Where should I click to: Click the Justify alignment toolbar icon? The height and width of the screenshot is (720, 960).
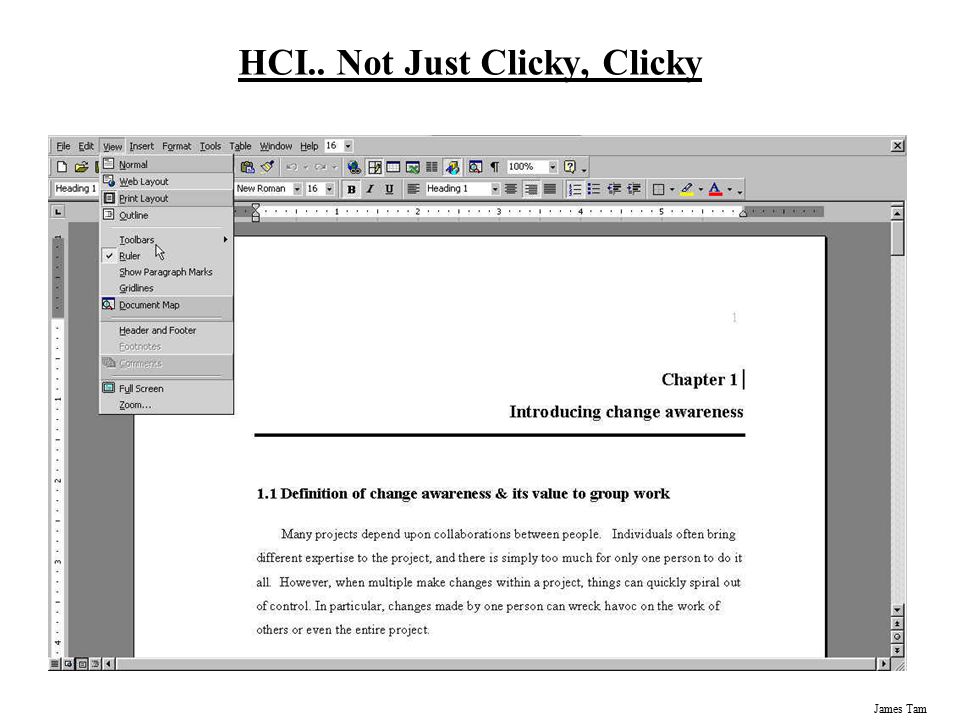pyautogui.click(x=550, y=189)
